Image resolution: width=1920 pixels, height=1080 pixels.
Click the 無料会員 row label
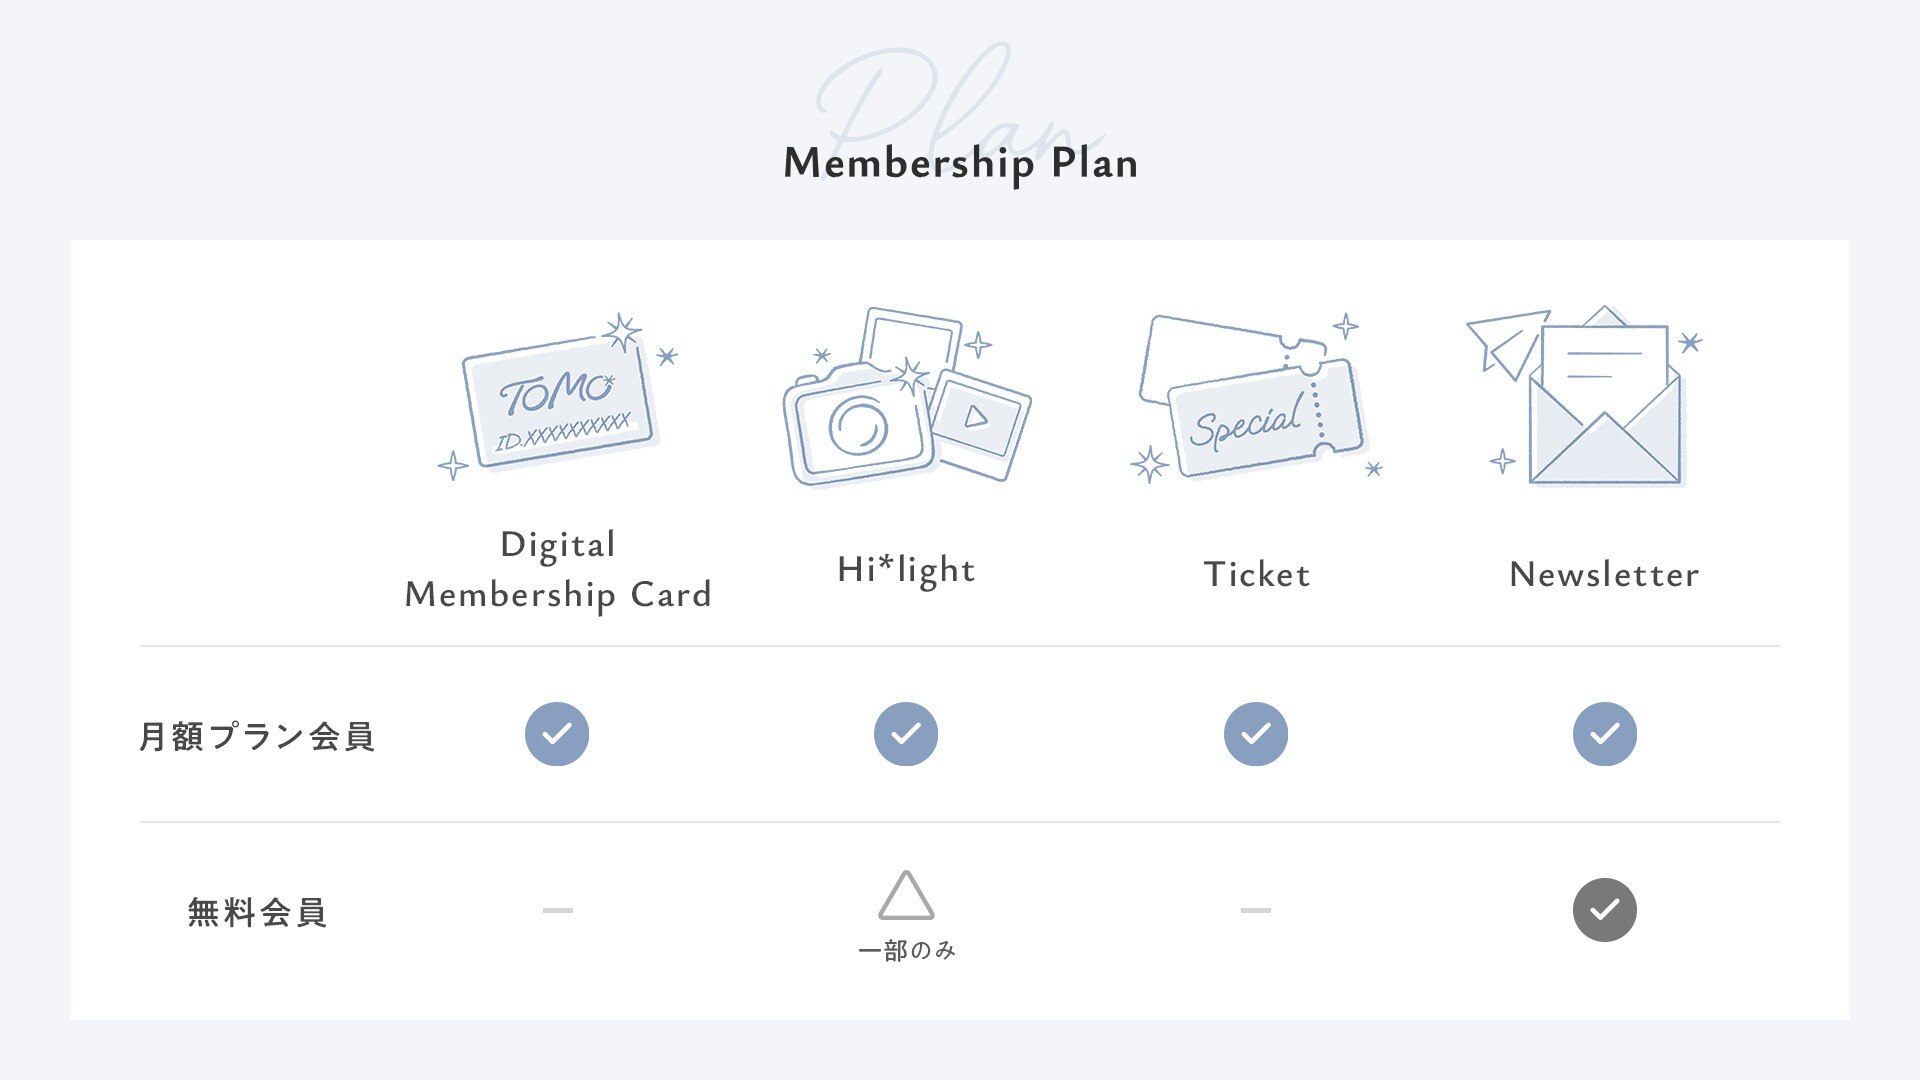(x=257, y=912)
